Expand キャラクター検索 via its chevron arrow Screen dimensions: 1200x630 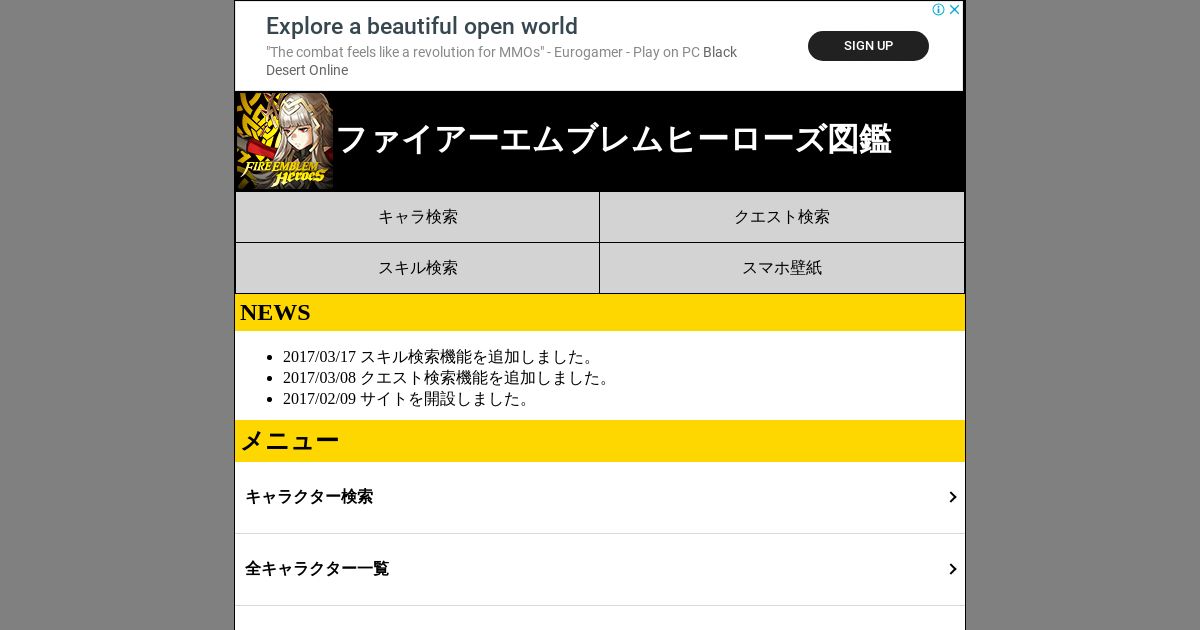[953, 497]
